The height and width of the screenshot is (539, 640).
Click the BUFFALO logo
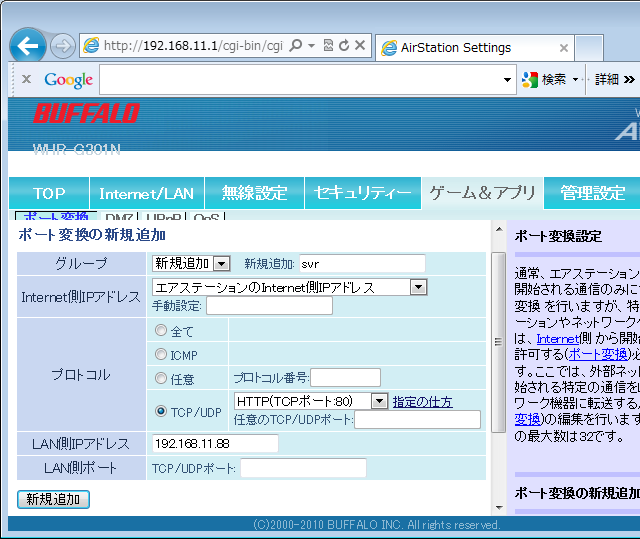pyautogui.click(x=86, y=113)
